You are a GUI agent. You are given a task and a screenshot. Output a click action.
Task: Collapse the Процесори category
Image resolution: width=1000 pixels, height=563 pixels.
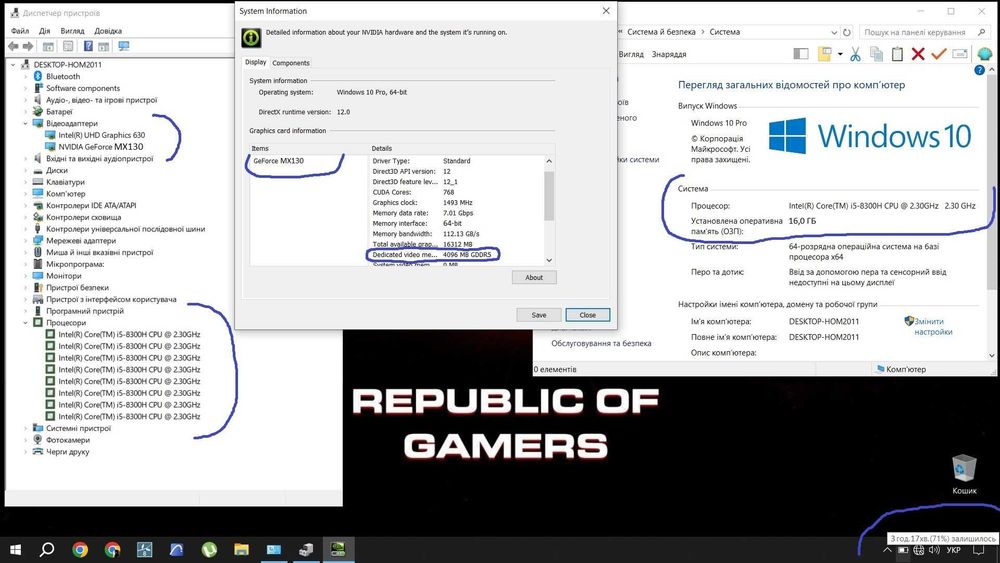pyautogui.click(x=26, y=323)
